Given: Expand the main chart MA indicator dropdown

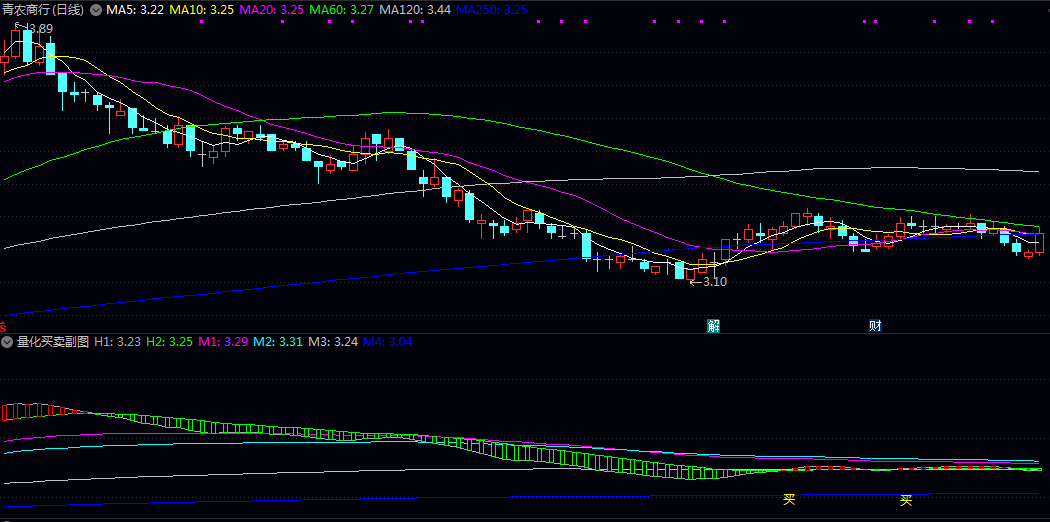Looking at the screenshot, I should coord(96,9).
